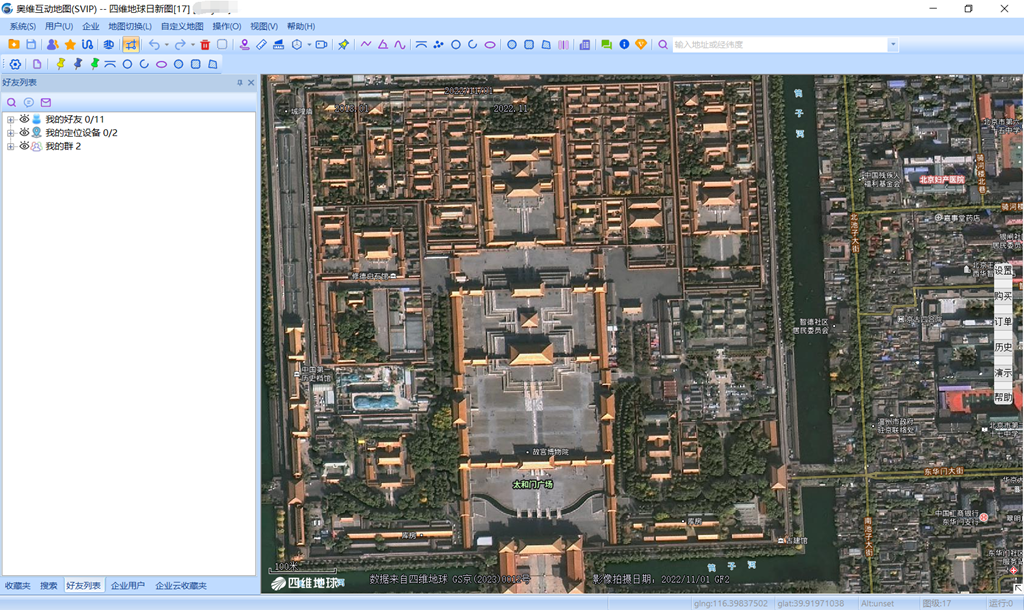Open the green chat messages icon
This screenshot has width=1024, height=610.
[x=607, y=44]
